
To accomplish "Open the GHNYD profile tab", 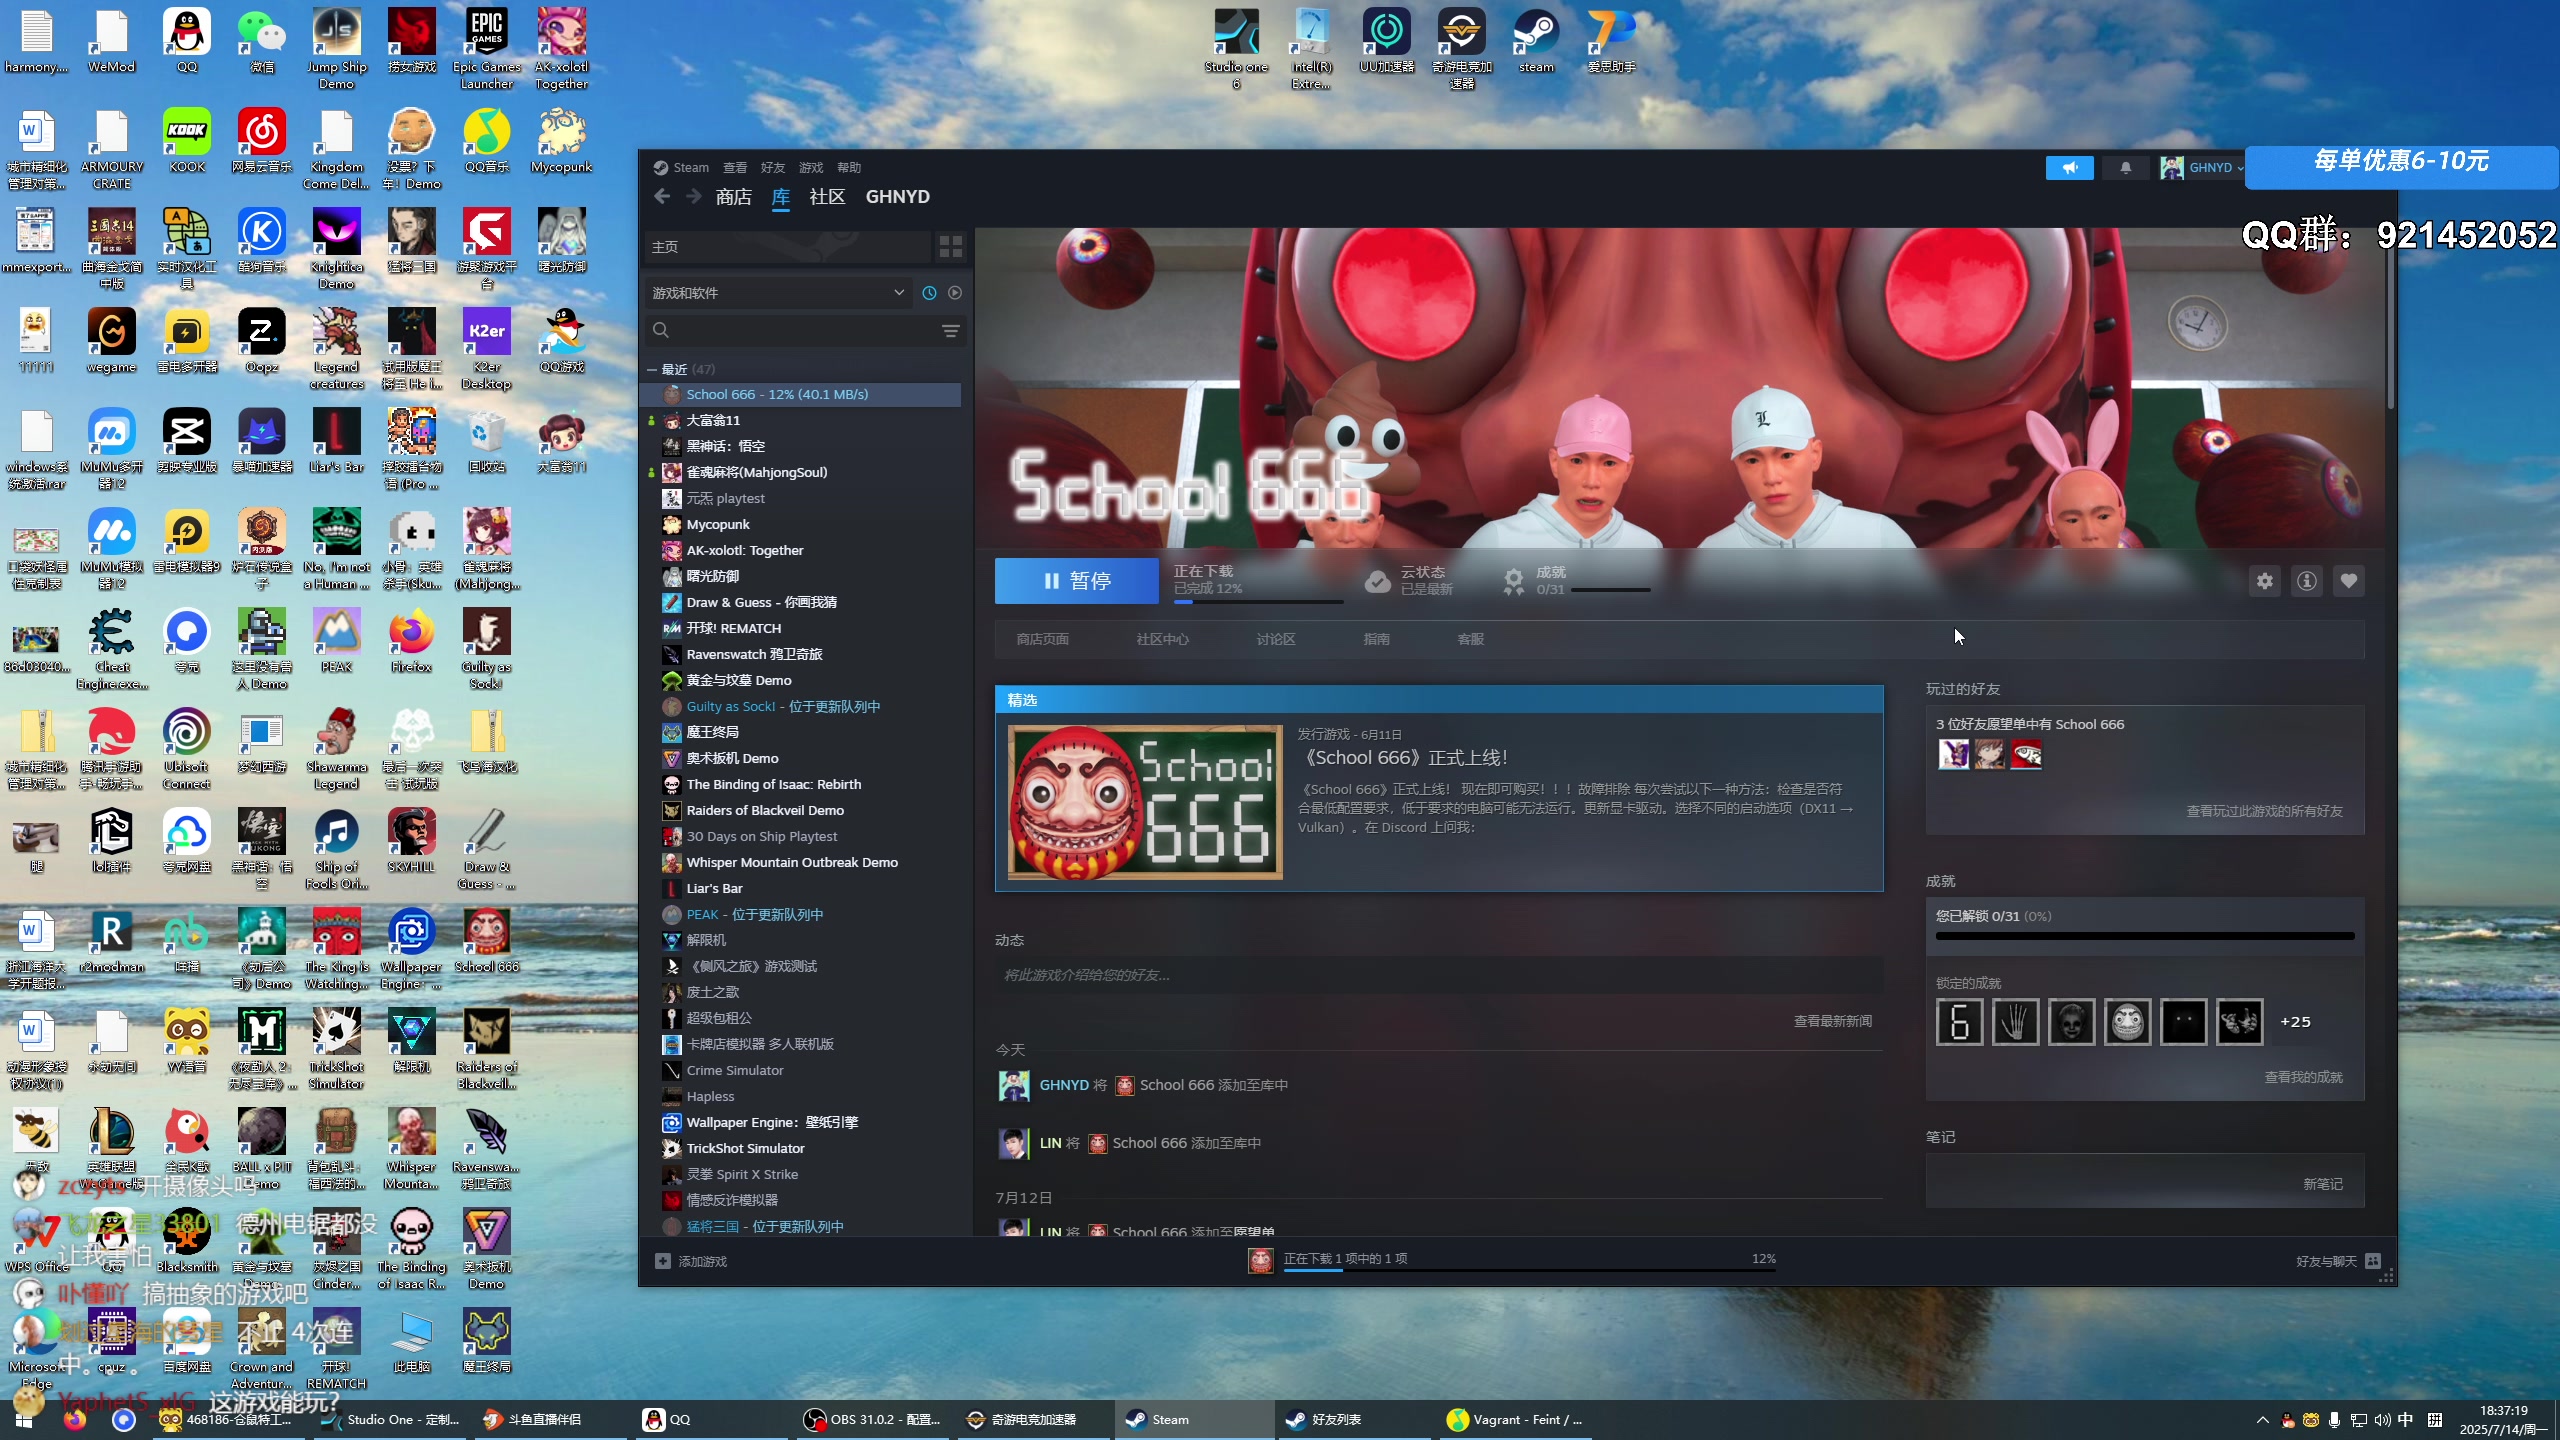I will point(897,197).
